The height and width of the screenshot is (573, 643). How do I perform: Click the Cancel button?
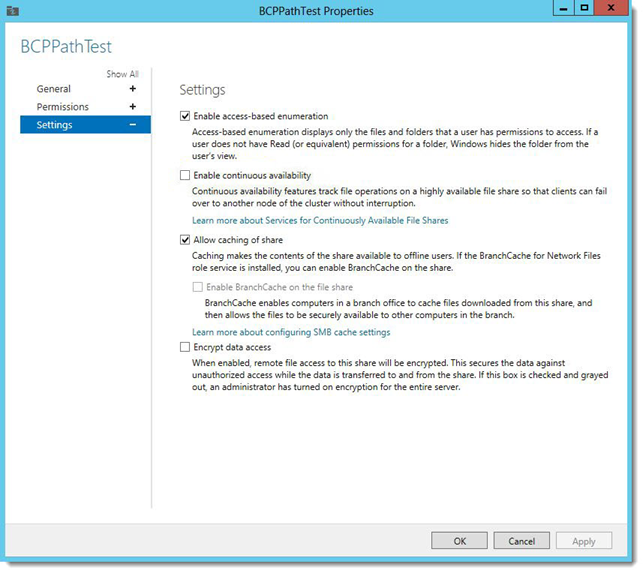coord(521,541)
